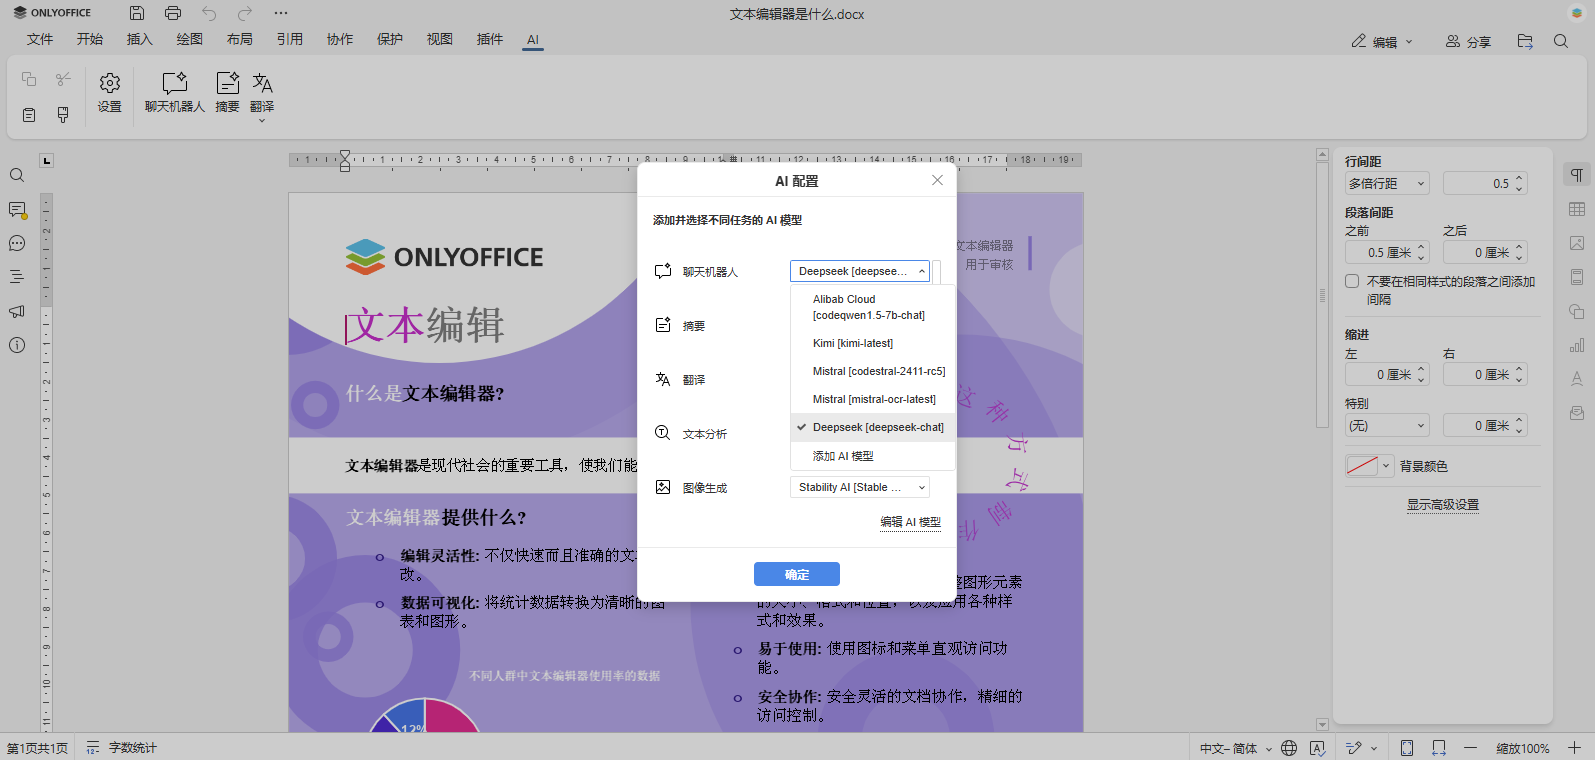The height and width of the screenshot is (760, 1595).
Task: Open the search panel in left sidebar
Action: [x=17, y=175]
